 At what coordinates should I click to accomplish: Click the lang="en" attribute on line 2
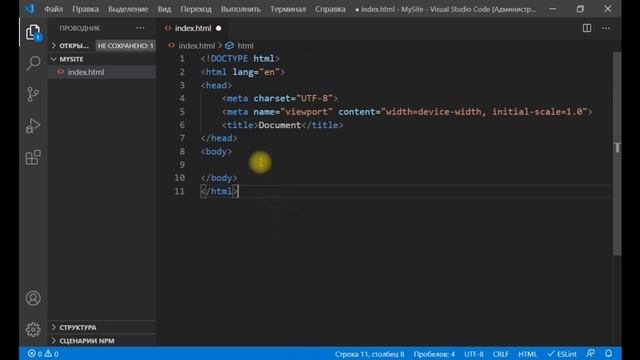tap(256, 72)
